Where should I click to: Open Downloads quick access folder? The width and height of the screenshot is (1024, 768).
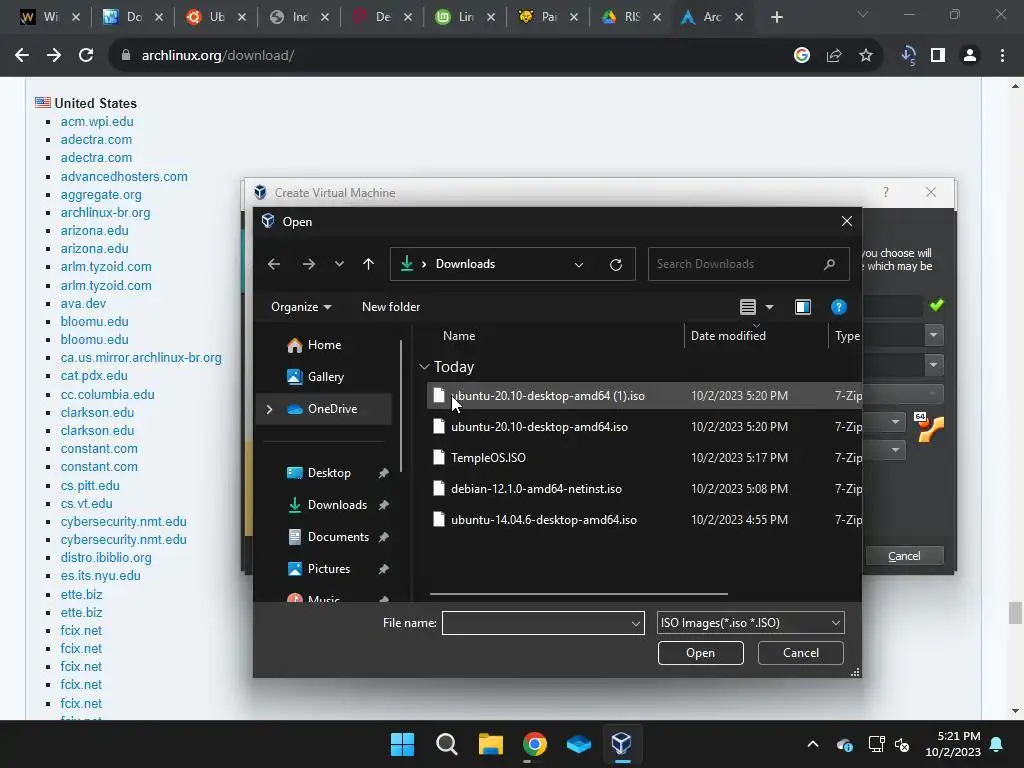337,505
